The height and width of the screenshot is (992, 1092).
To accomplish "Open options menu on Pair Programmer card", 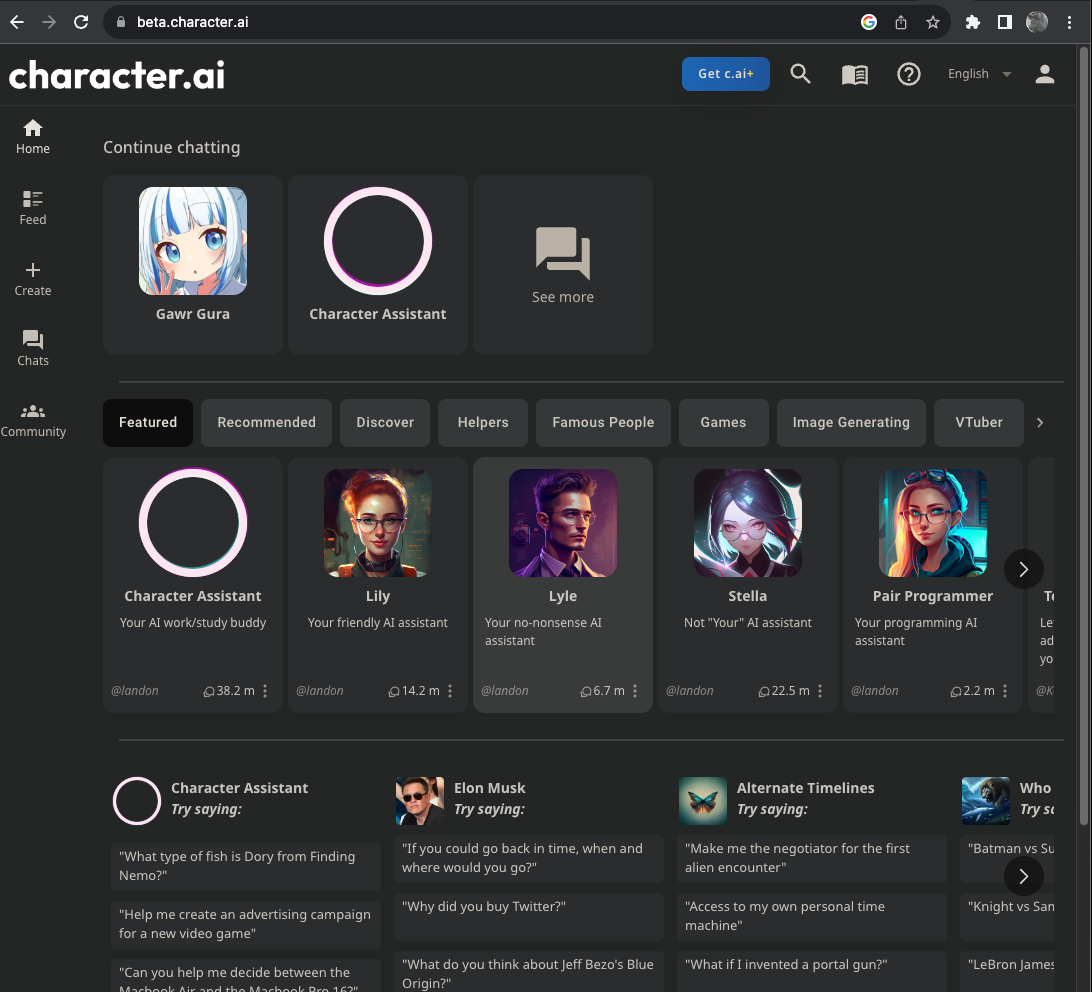I will click(1005, 690).
